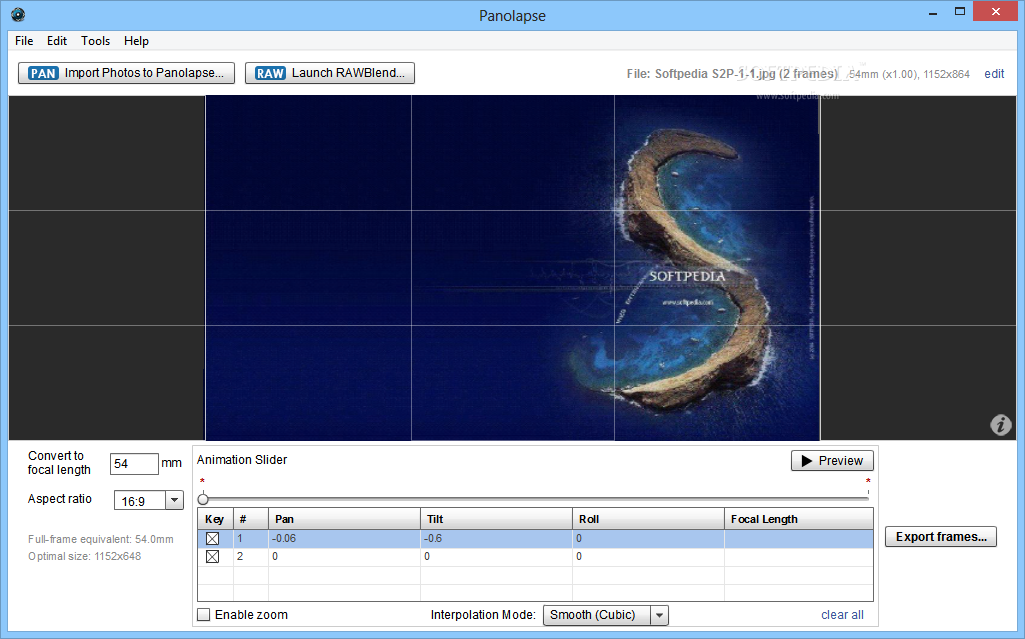The width and height of the screenshot is (1025, 639).
Task: Click the edit link next to file info
Action: tap(994, 74)
